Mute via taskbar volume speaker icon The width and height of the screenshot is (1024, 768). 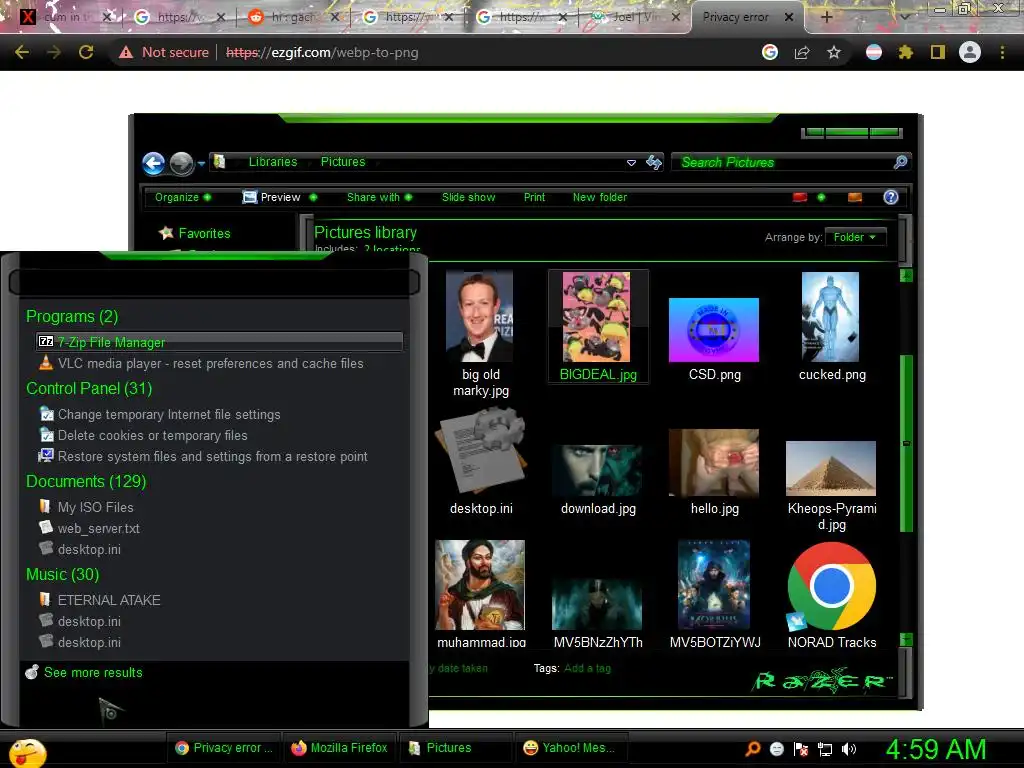tap(848, 749)
